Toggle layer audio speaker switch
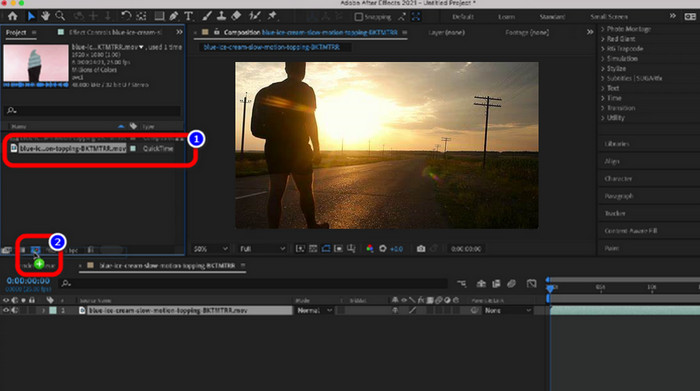Image resolution: width=700 pixels, height=391 pixels. (15, 310)
